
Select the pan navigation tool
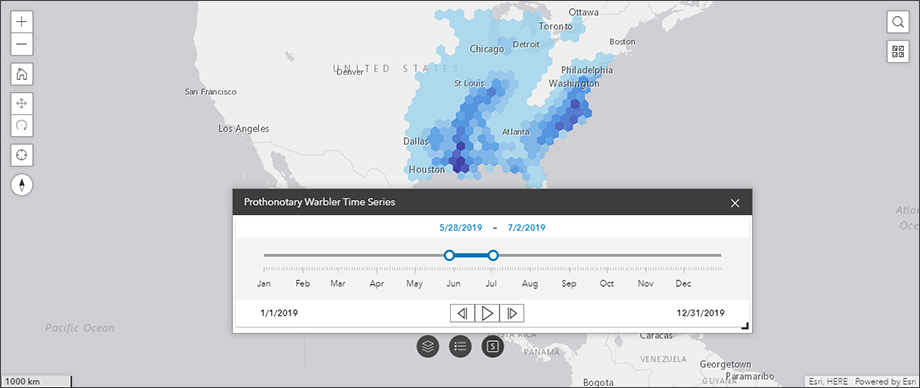(22, 104)
